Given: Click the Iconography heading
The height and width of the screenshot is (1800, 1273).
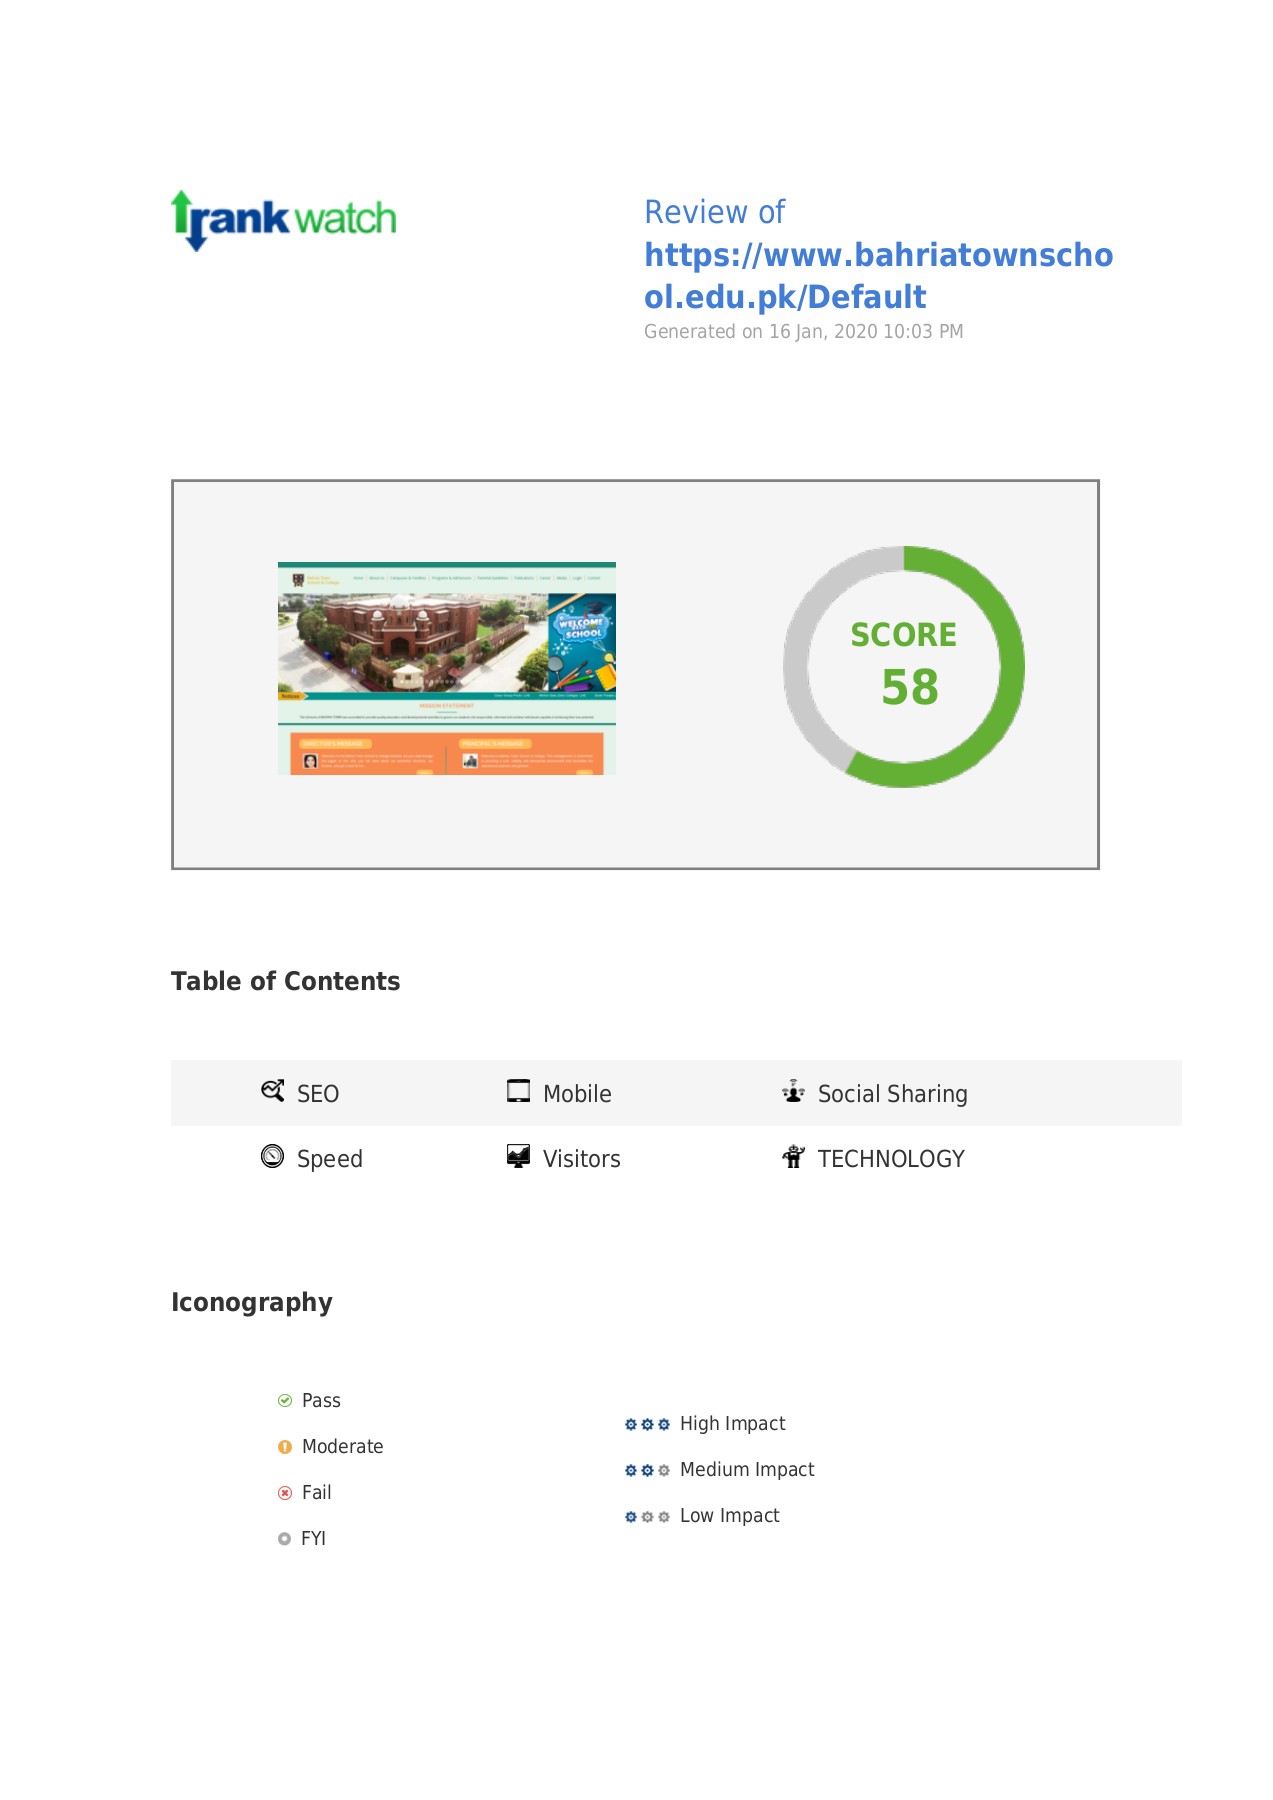Looking at the screenshot, I should click(x=252, y=1302).
